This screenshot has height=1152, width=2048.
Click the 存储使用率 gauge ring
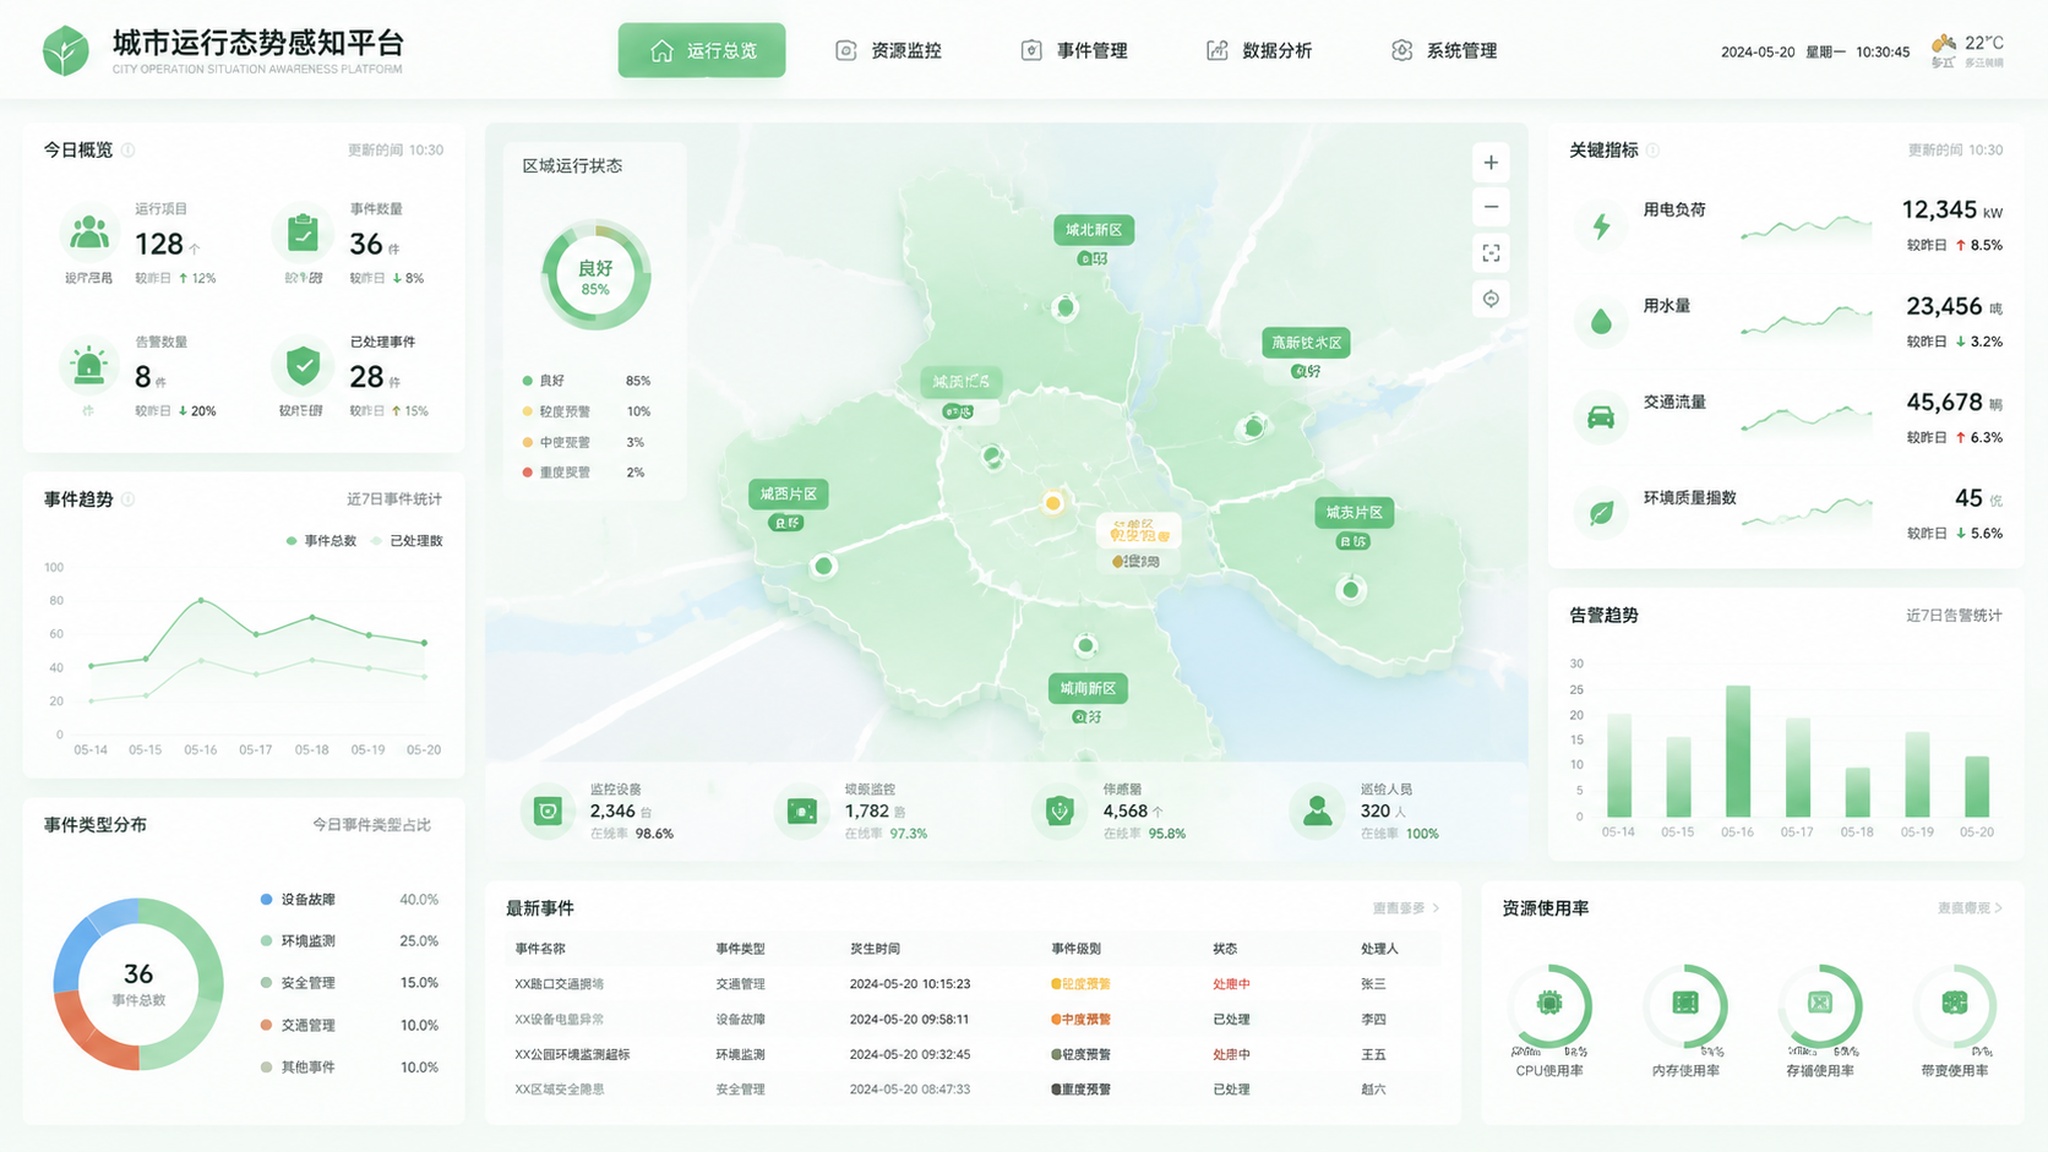1820,1005
